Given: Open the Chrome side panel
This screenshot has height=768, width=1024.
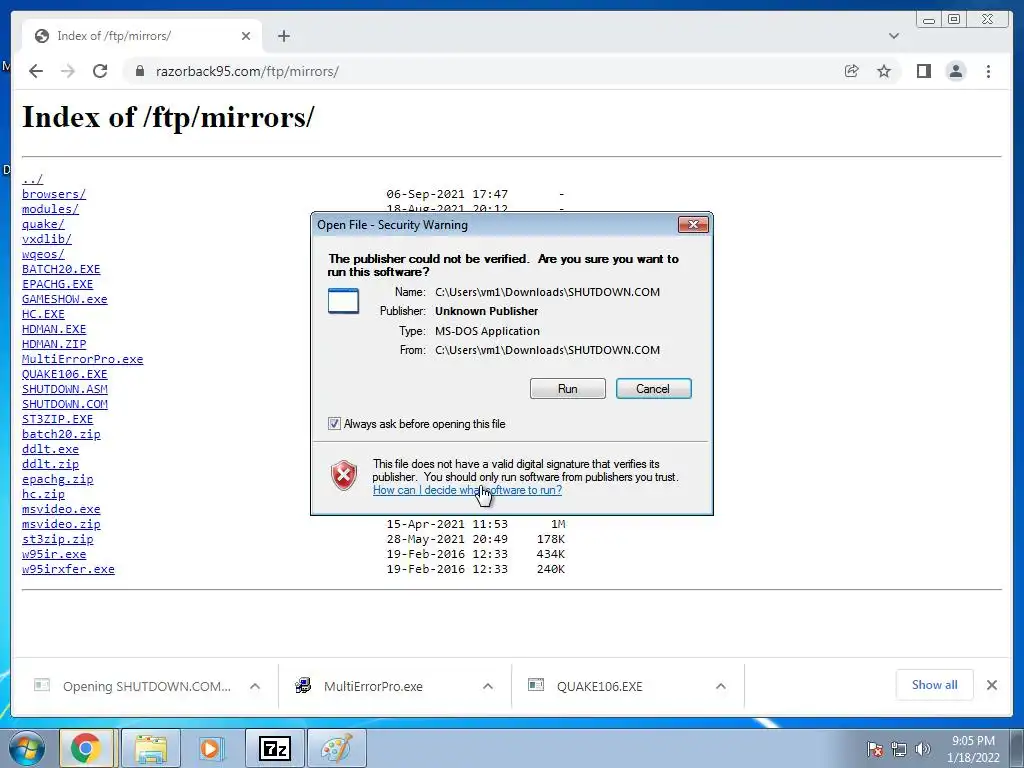Looking at the screenshot, I should (x=923, y=71).
